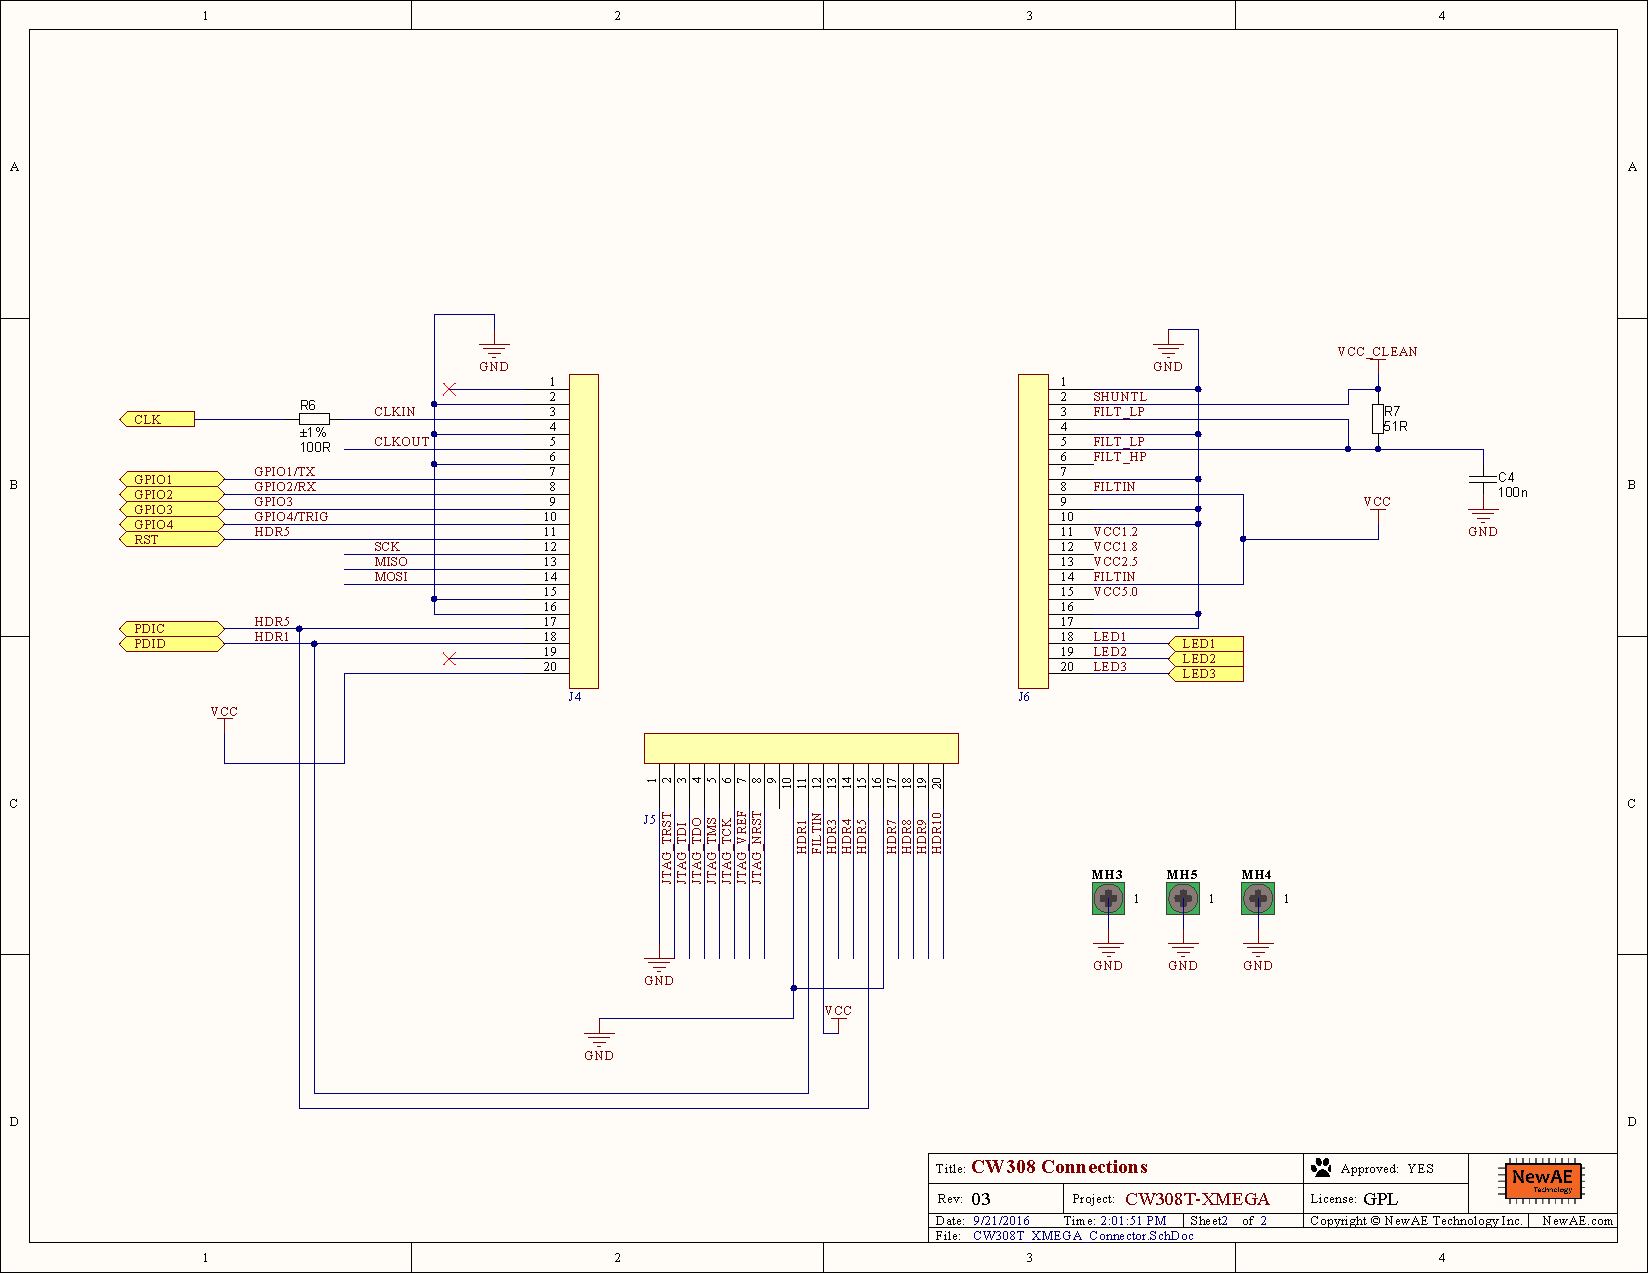This screenshot has width=1650, height=1275.
Task: Select the LED3 port
Action: pyautogui.click(x=1206, y=674)
